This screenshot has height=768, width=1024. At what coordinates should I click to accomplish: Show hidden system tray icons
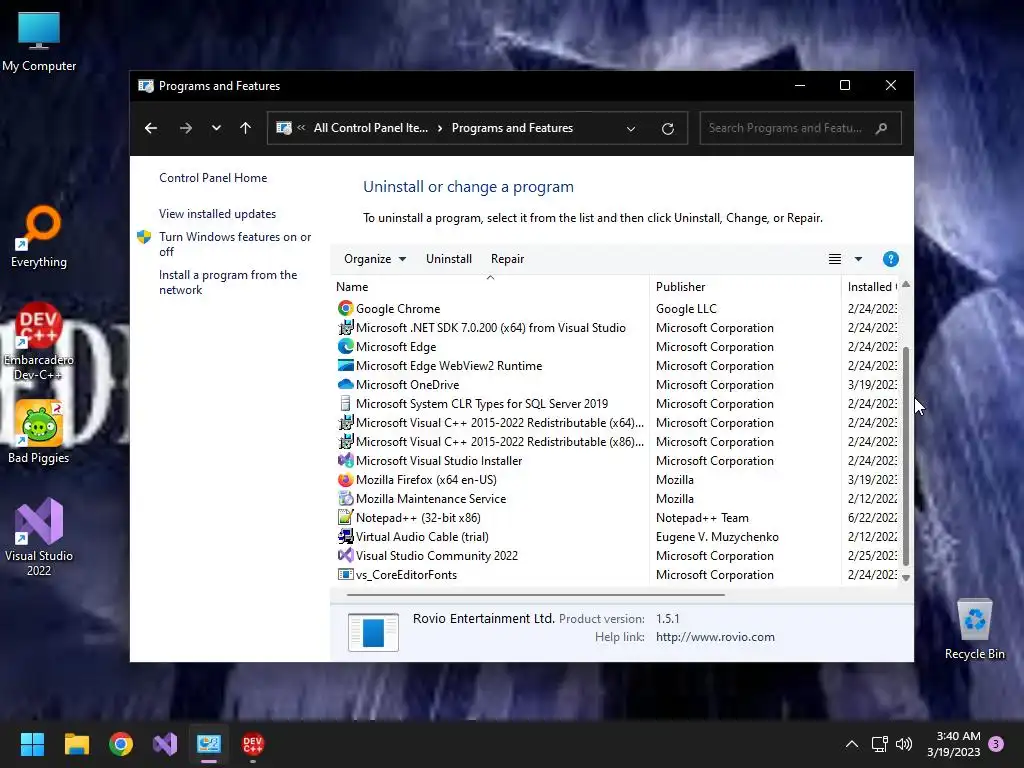tap(852, 744)
